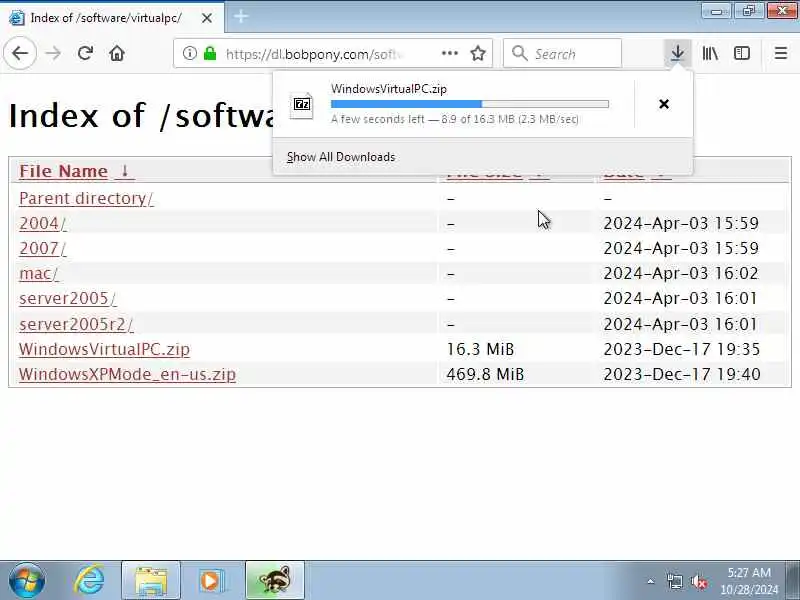The height and width of the screenshot is (600, 800).
Task: Click the download filename WindowsVirtualPC.zip in panel
Action: pyautogui.click(x=389, y=89)
